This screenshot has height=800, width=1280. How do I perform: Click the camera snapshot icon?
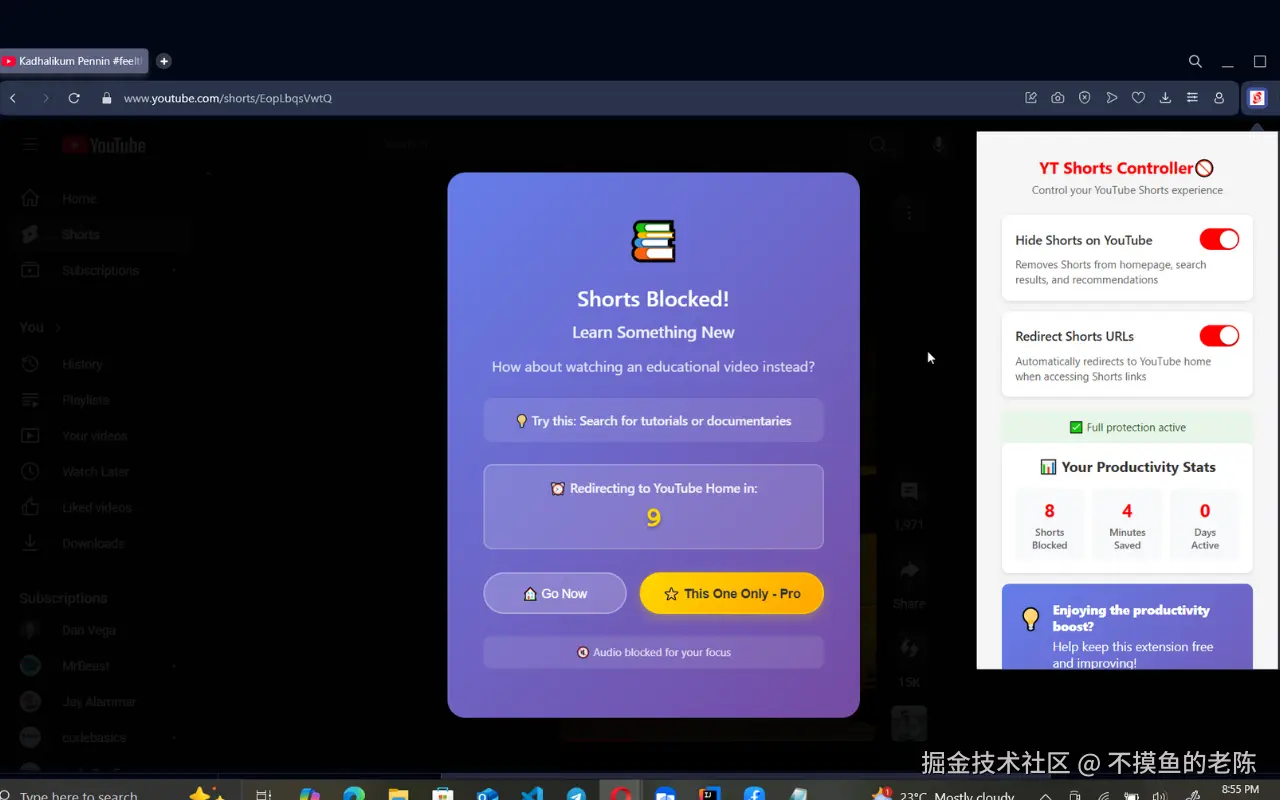coord(1058,98)
